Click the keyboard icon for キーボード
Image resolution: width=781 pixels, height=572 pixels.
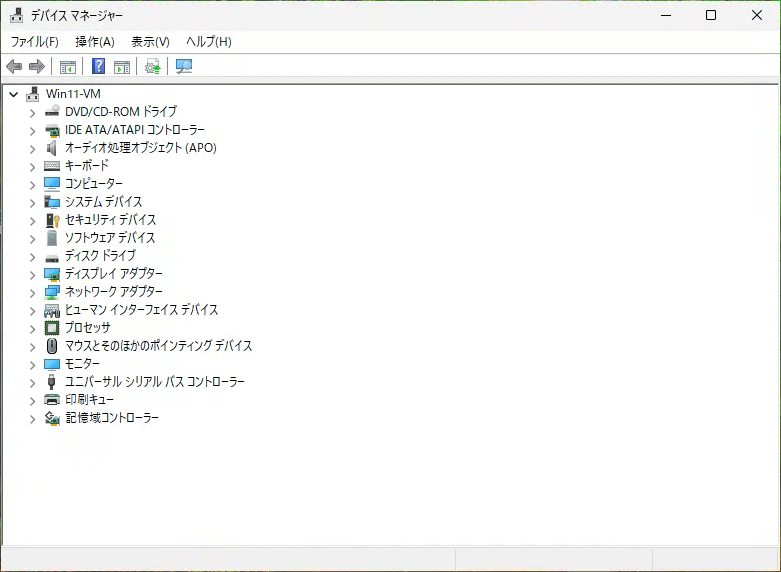pyautogui.click(x=52, y=166)
